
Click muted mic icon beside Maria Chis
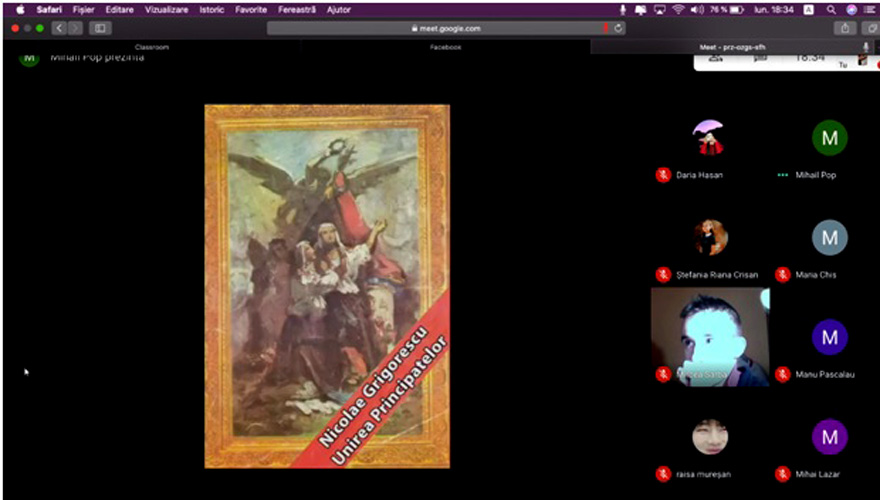tap(782, 275)
